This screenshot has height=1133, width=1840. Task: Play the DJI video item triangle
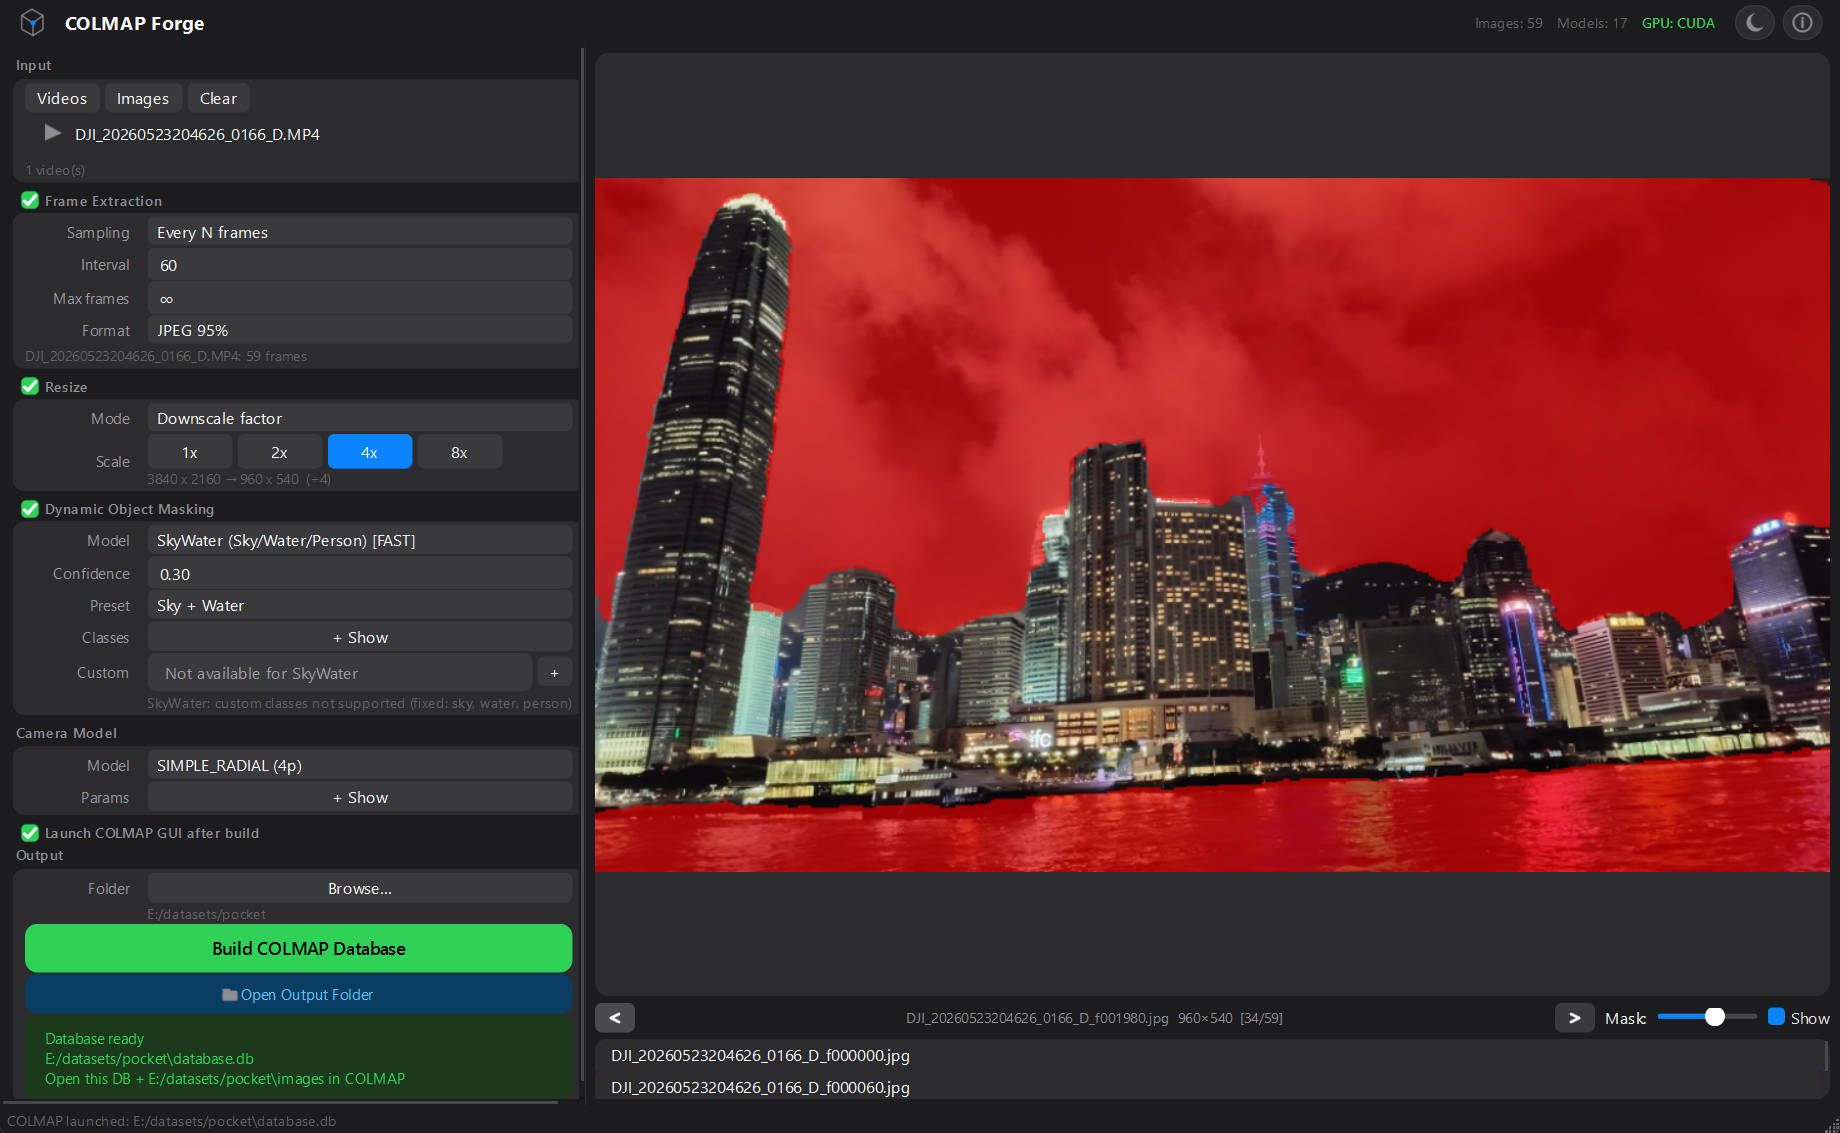[x=53, y=133]
